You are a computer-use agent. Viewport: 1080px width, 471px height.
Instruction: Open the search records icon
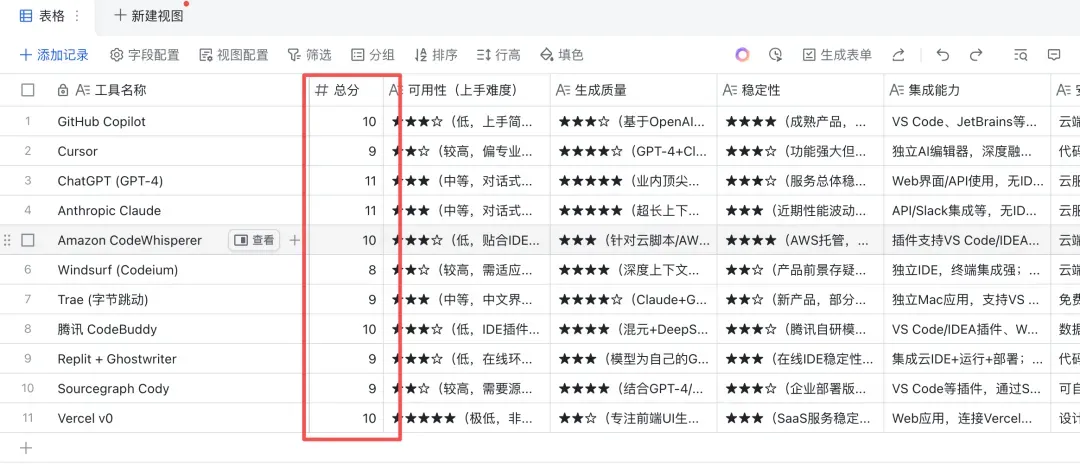(x=1020, y=55)
